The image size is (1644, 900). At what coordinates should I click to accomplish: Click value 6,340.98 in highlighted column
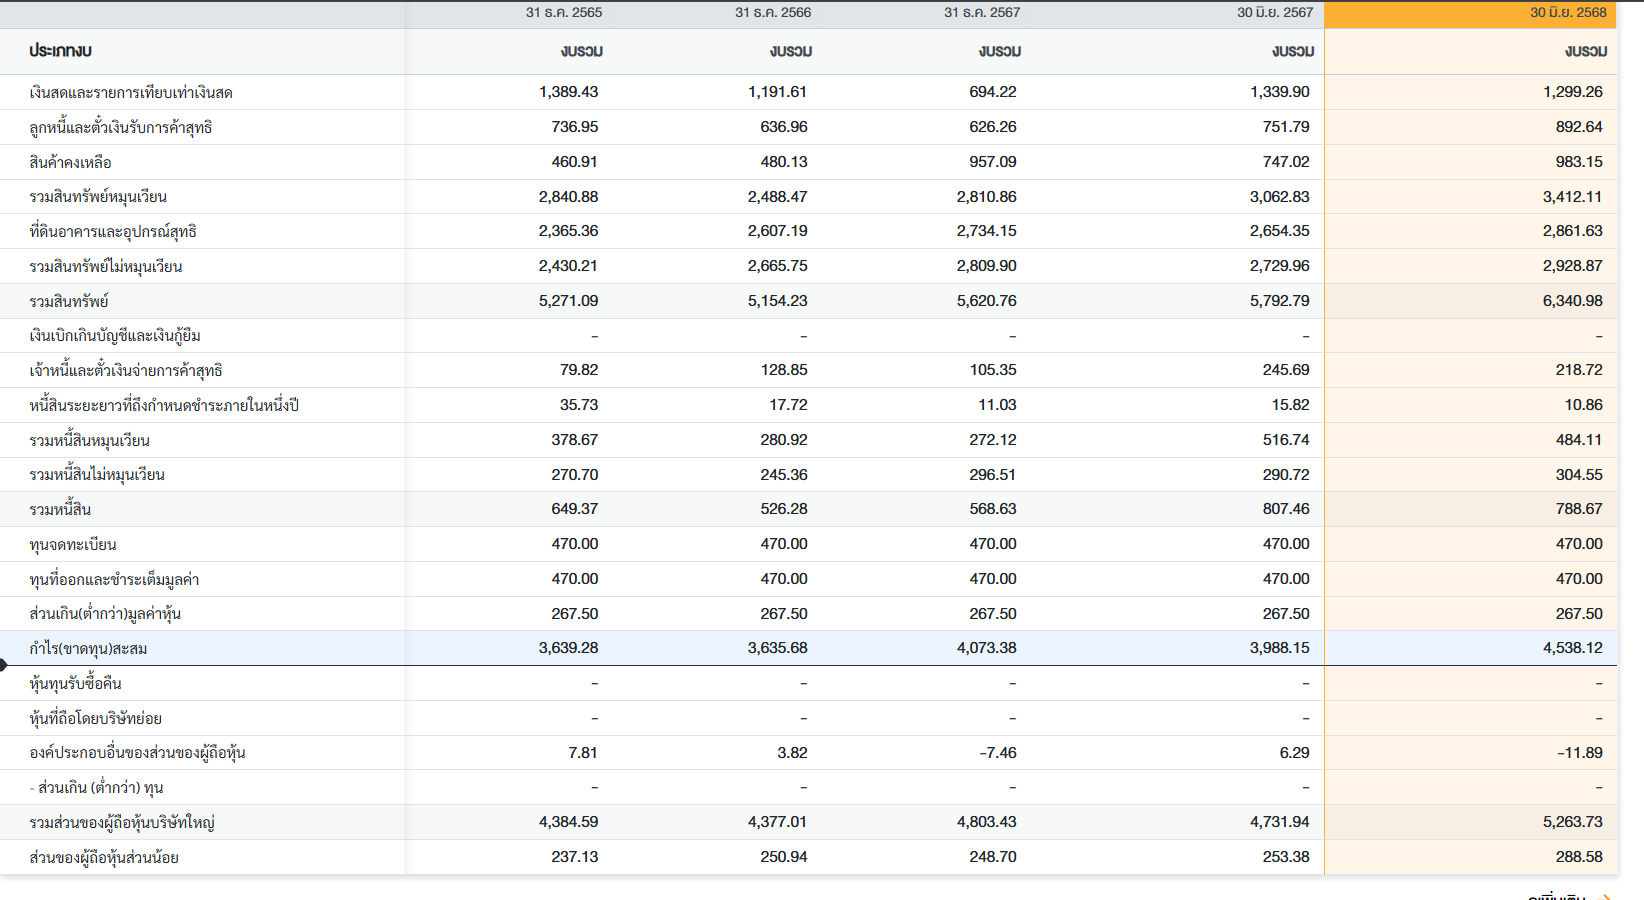point(1572,301)
